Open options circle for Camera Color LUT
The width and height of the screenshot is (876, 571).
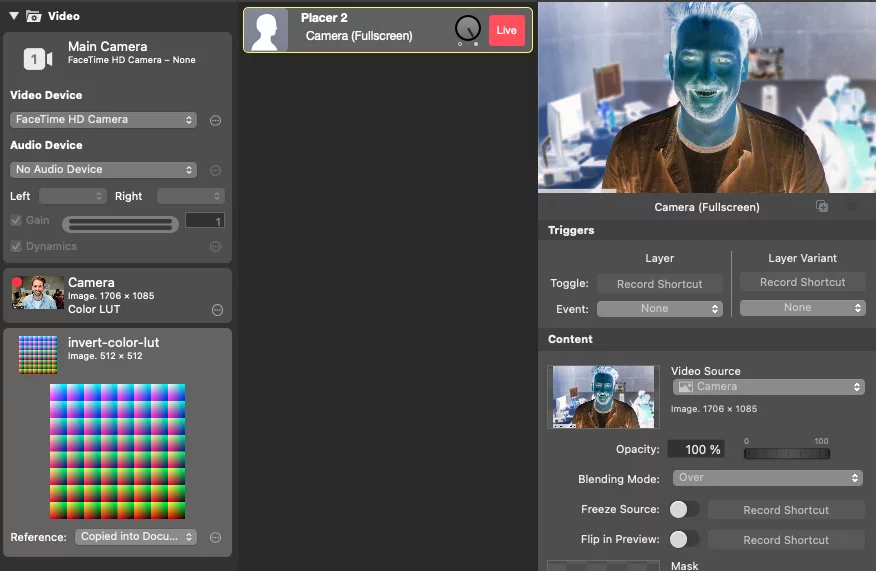(x=217, y=310)
